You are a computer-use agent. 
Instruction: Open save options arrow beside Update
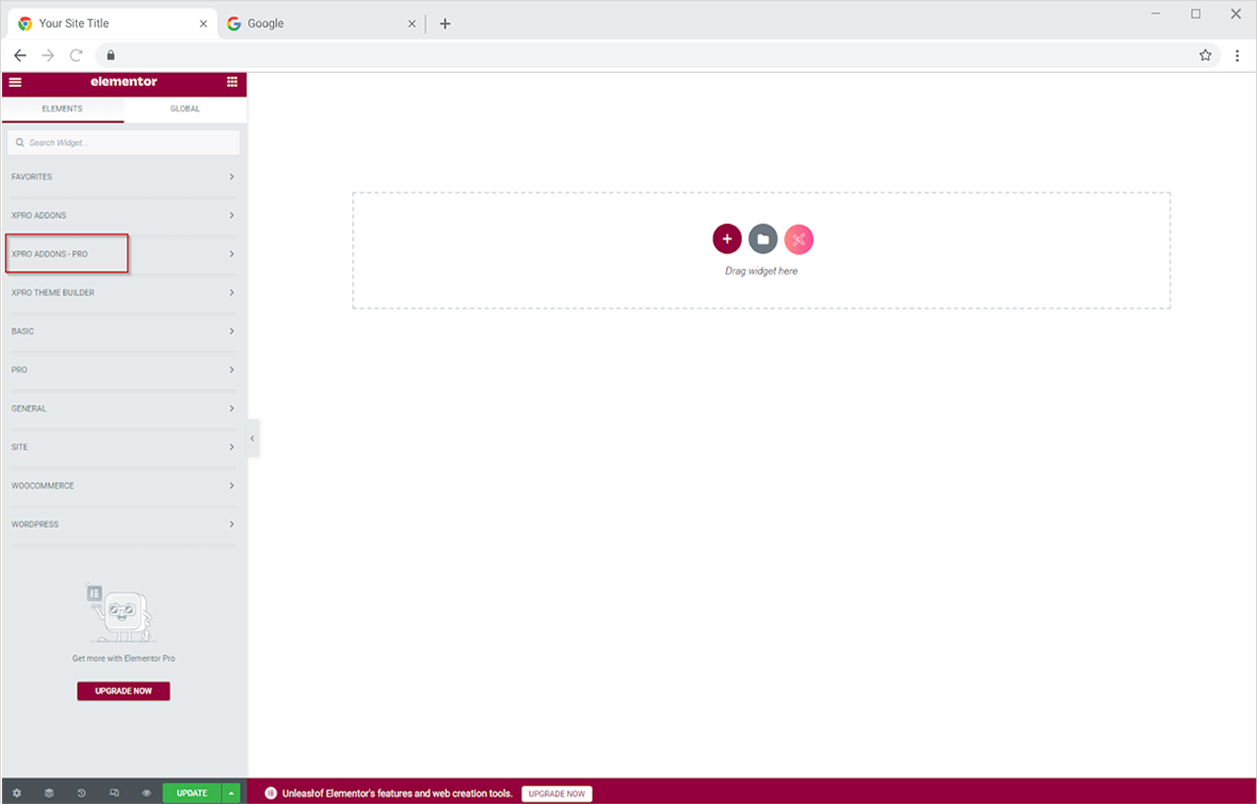[x=232, y=793]
